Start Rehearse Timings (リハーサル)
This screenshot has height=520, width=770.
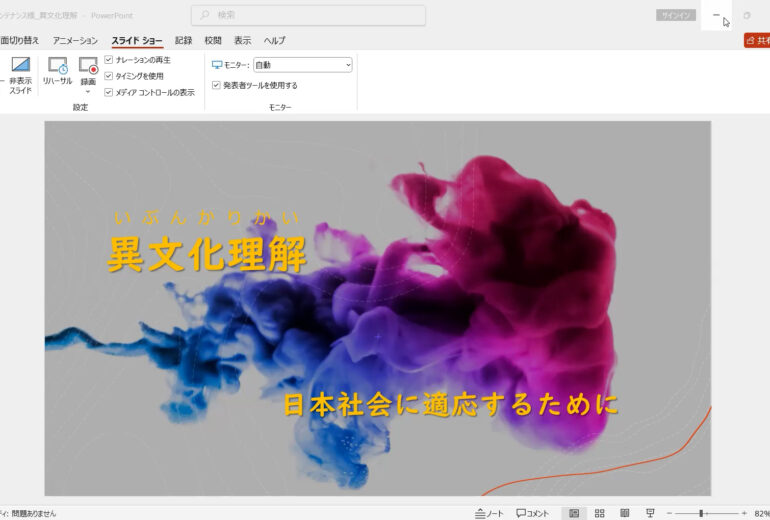(57, 66)
